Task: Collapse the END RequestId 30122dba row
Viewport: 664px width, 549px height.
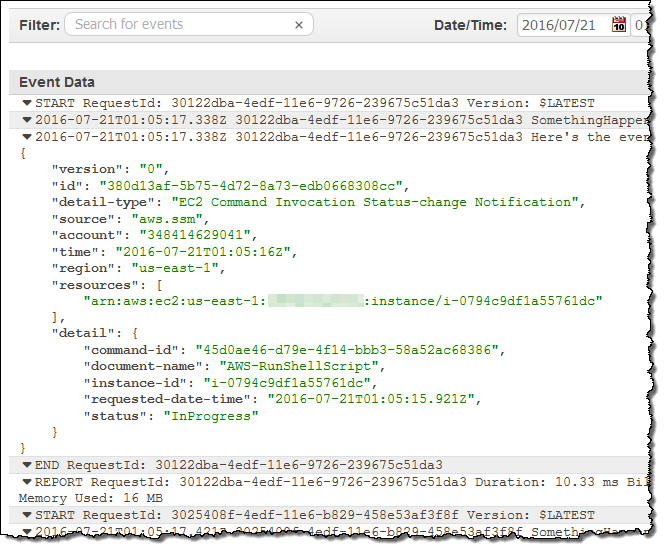Action: 27,465
